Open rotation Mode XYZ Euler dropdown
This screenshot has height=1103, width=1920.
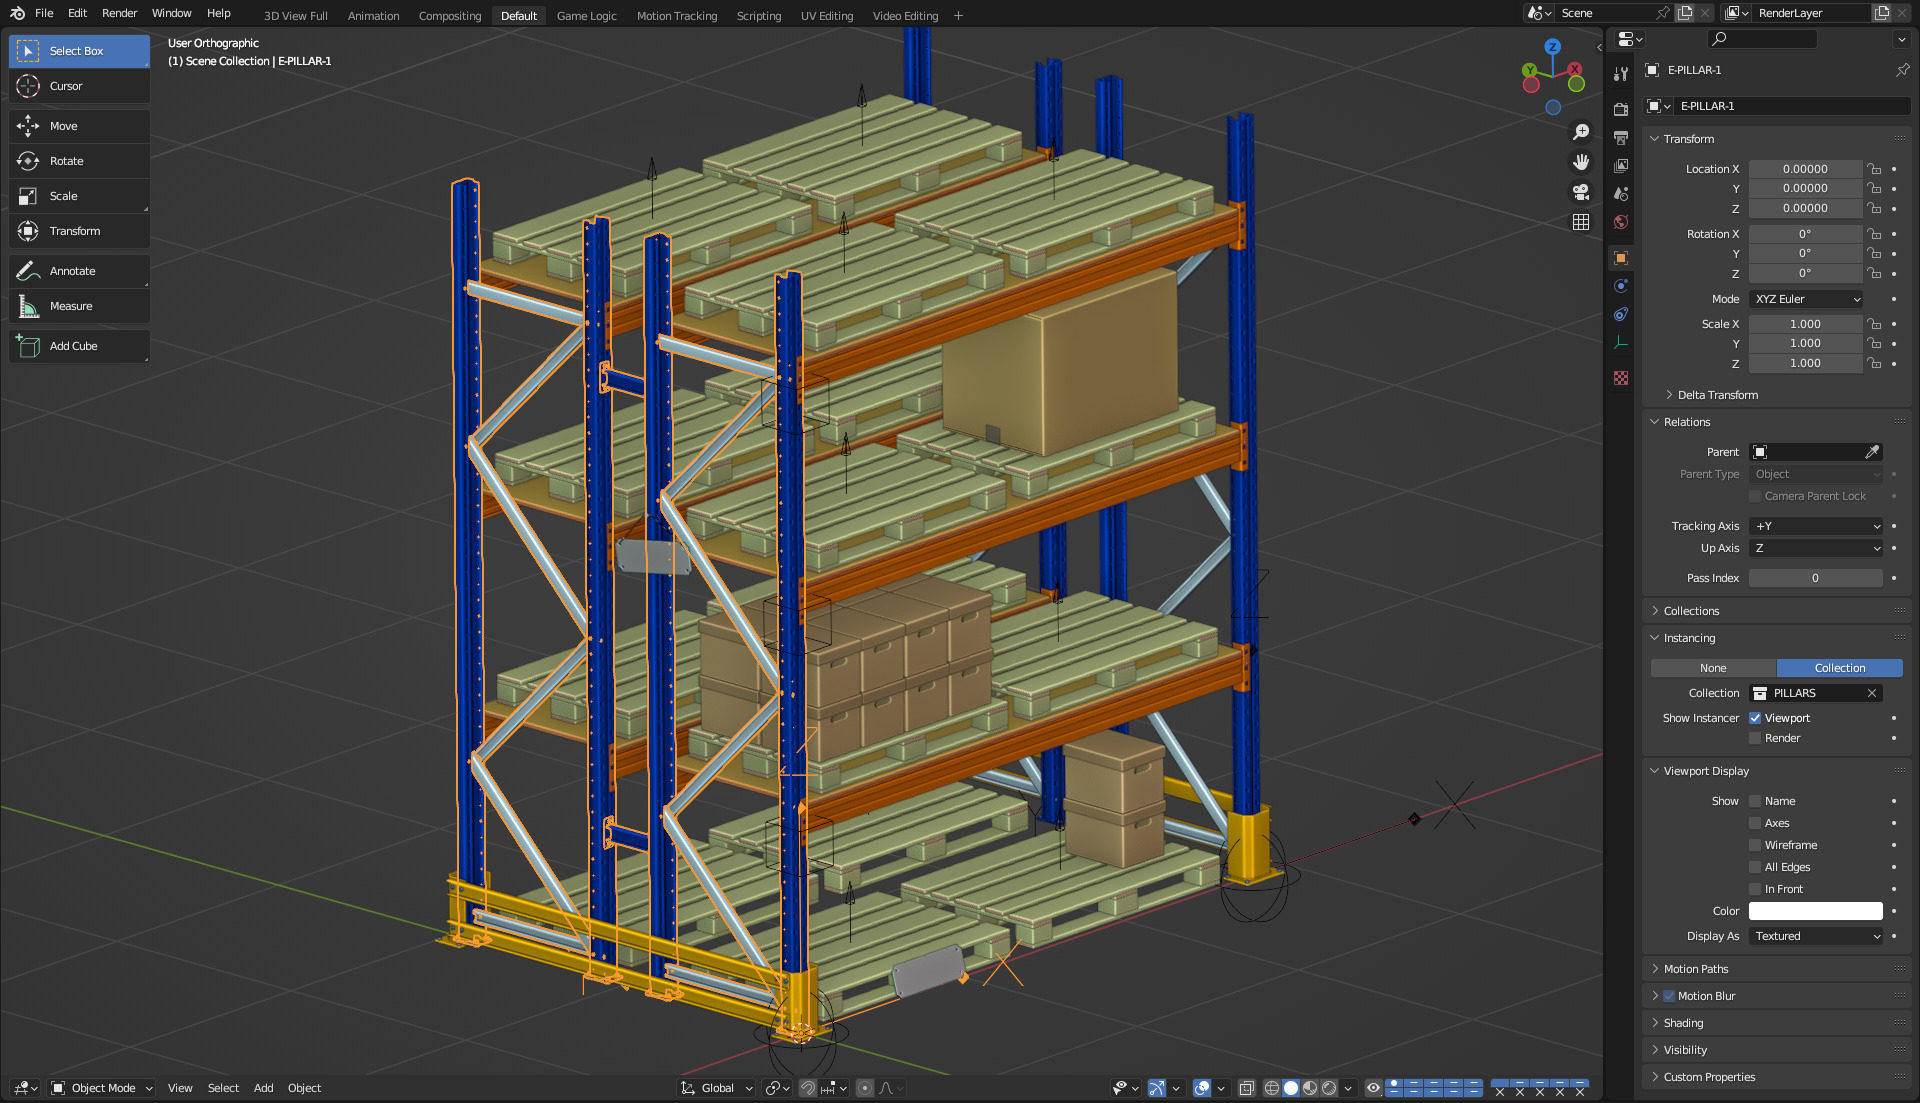click(x=1806, y=299)
